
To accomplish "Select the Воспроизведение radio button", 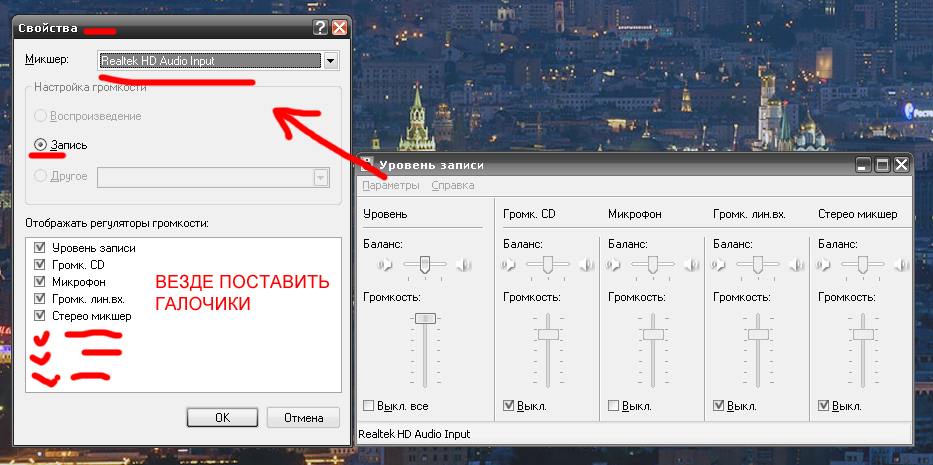I will coord(40,116).
